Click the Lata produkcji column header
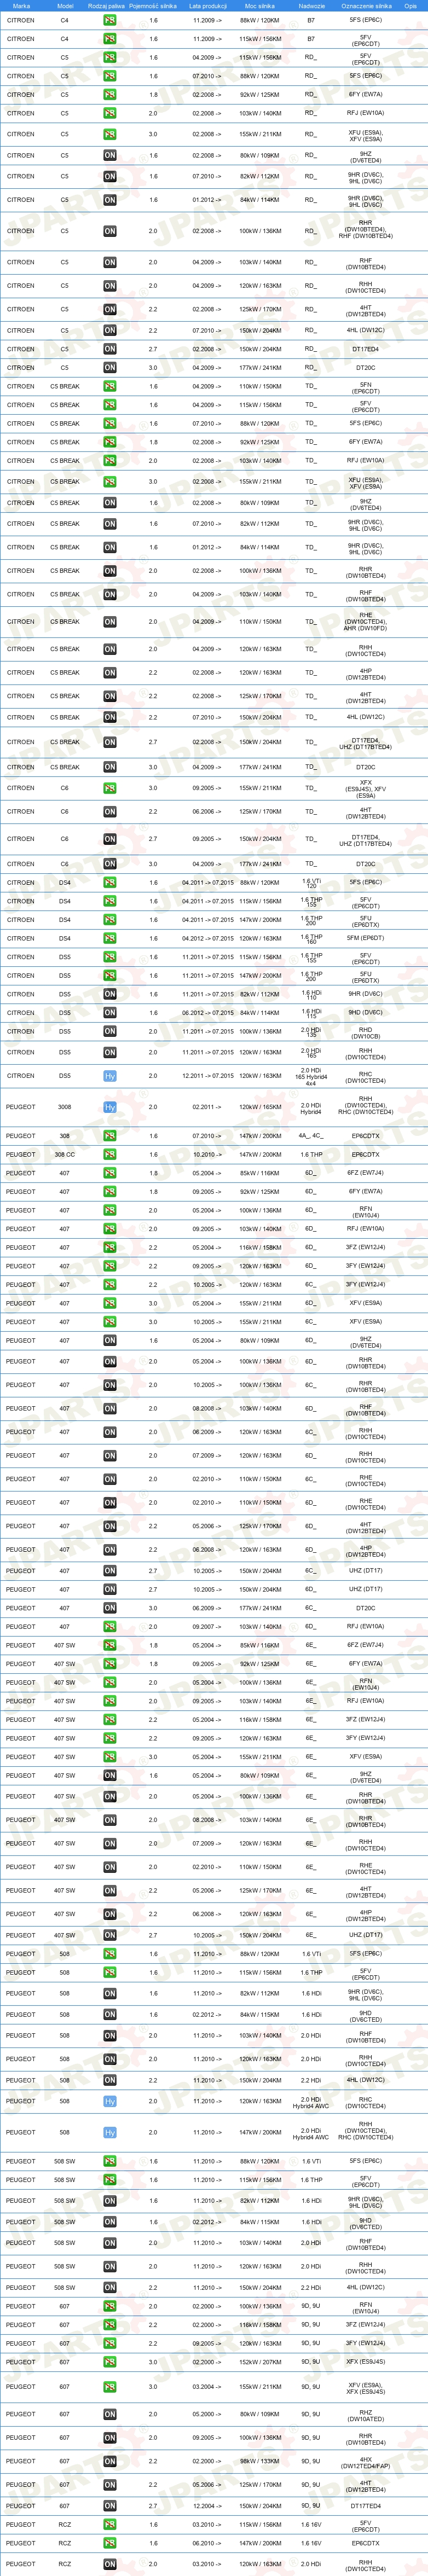 coord(208,6)
